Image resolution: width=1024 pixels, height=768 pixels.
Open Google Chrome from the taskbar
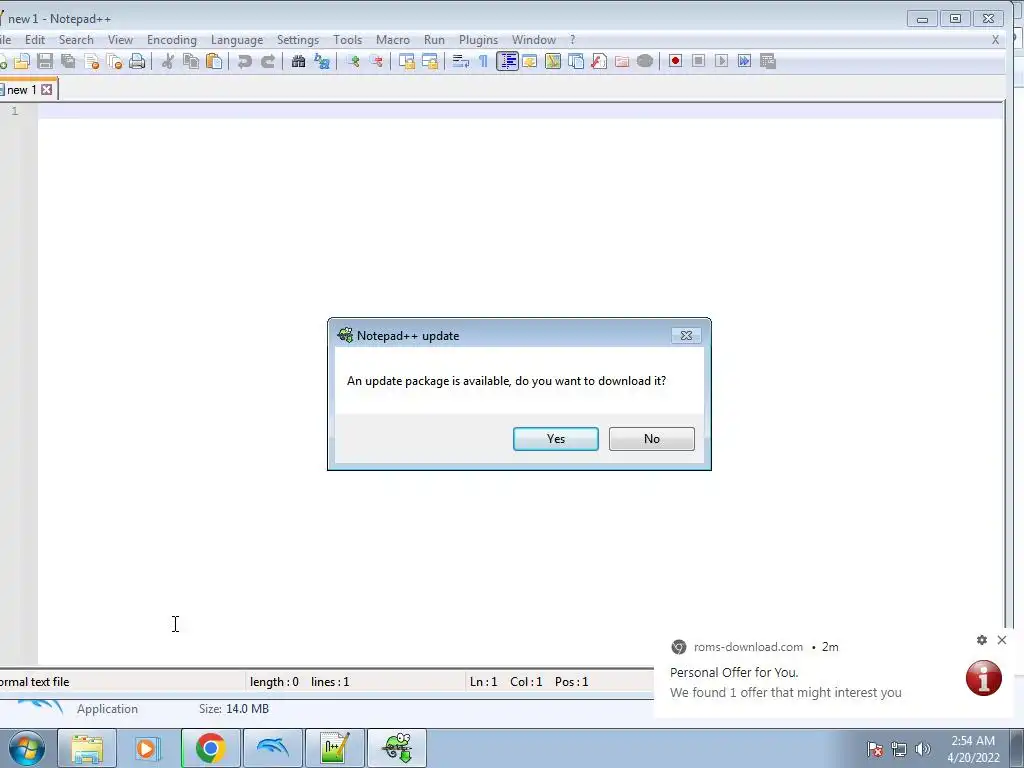tap(210, 748)
